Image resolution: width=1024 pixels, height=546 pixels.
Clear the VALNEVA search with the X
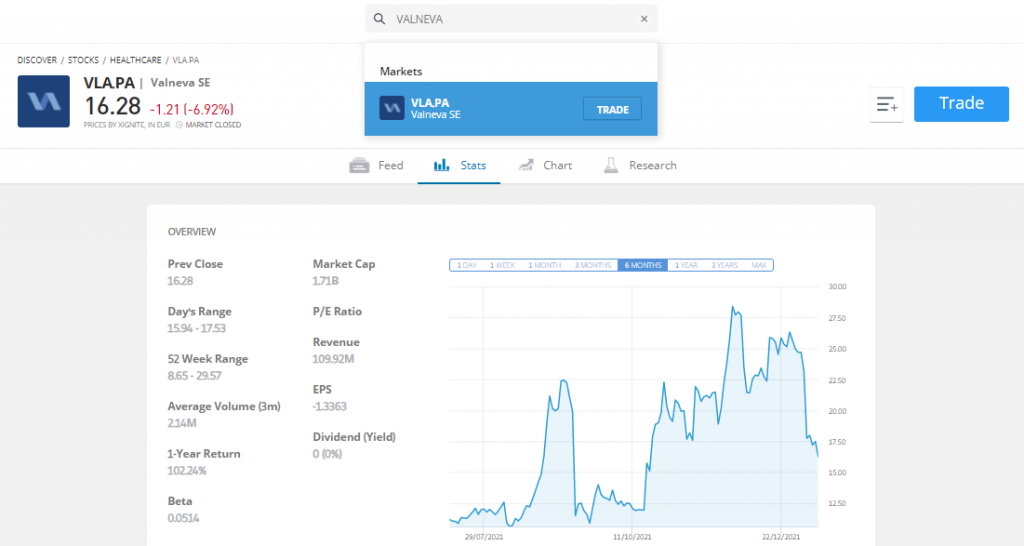pos(644,19)
